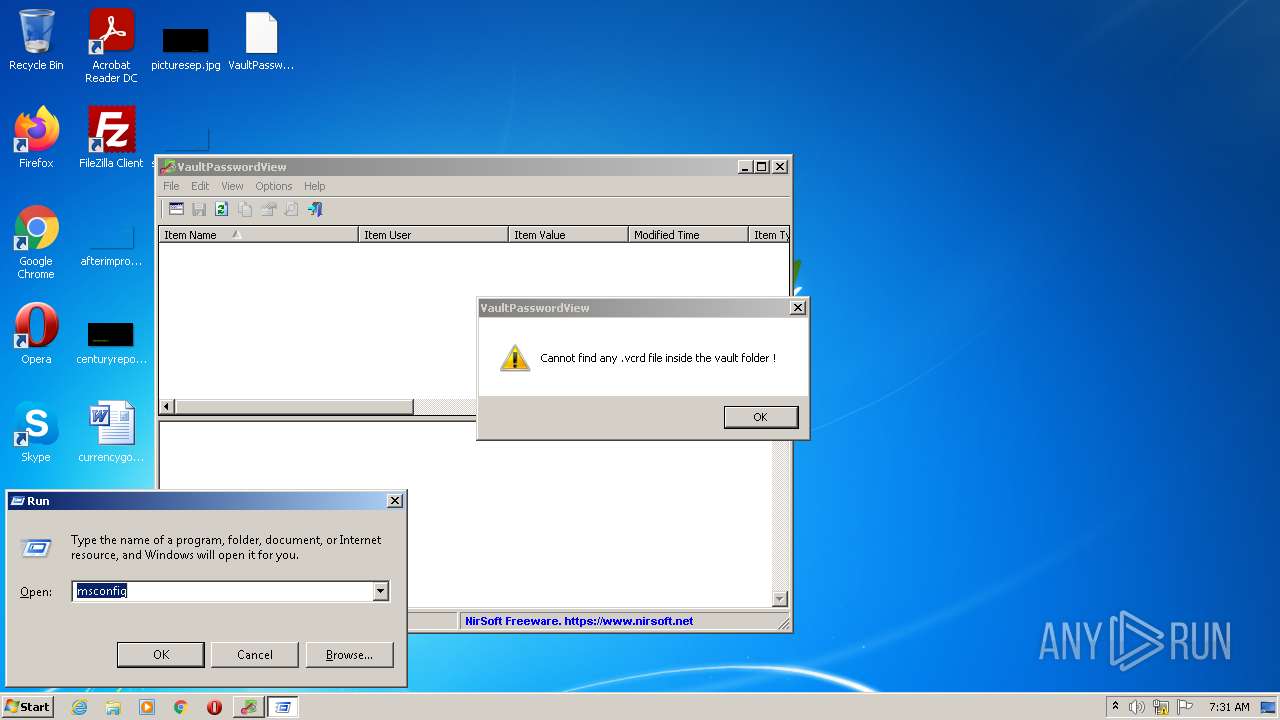Screen dimensions: 1280x720
Task: Select the currencygo... Word document icon
Action: coord(111,432)
